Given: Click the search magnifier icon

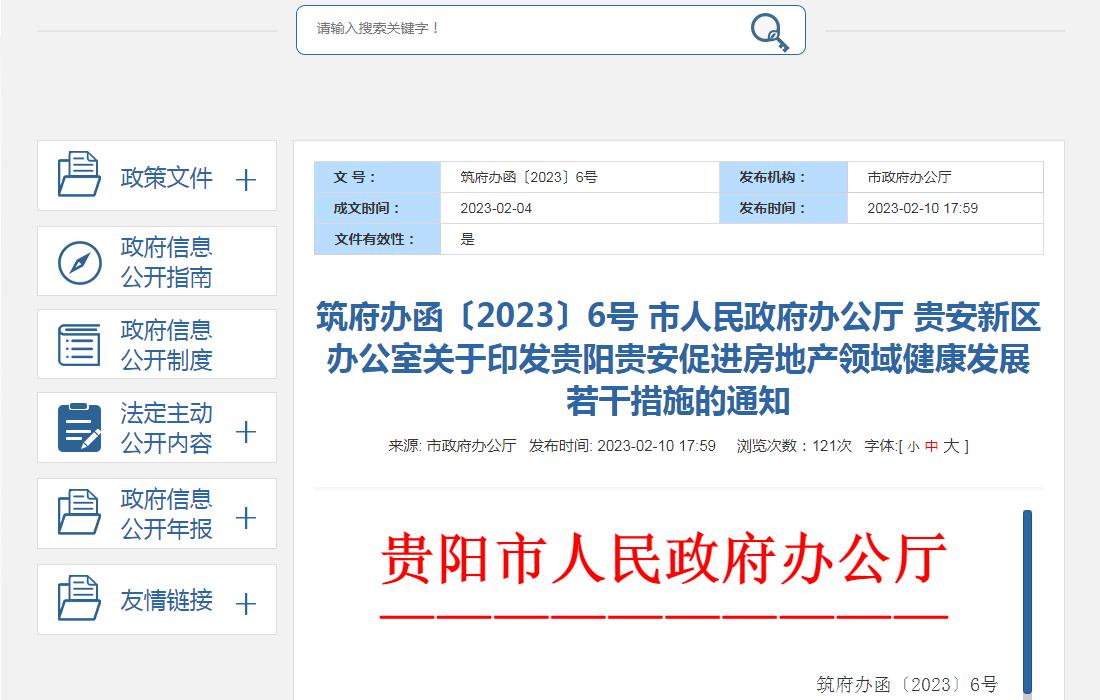Looking at the screenshot, I should coord(769,31).
